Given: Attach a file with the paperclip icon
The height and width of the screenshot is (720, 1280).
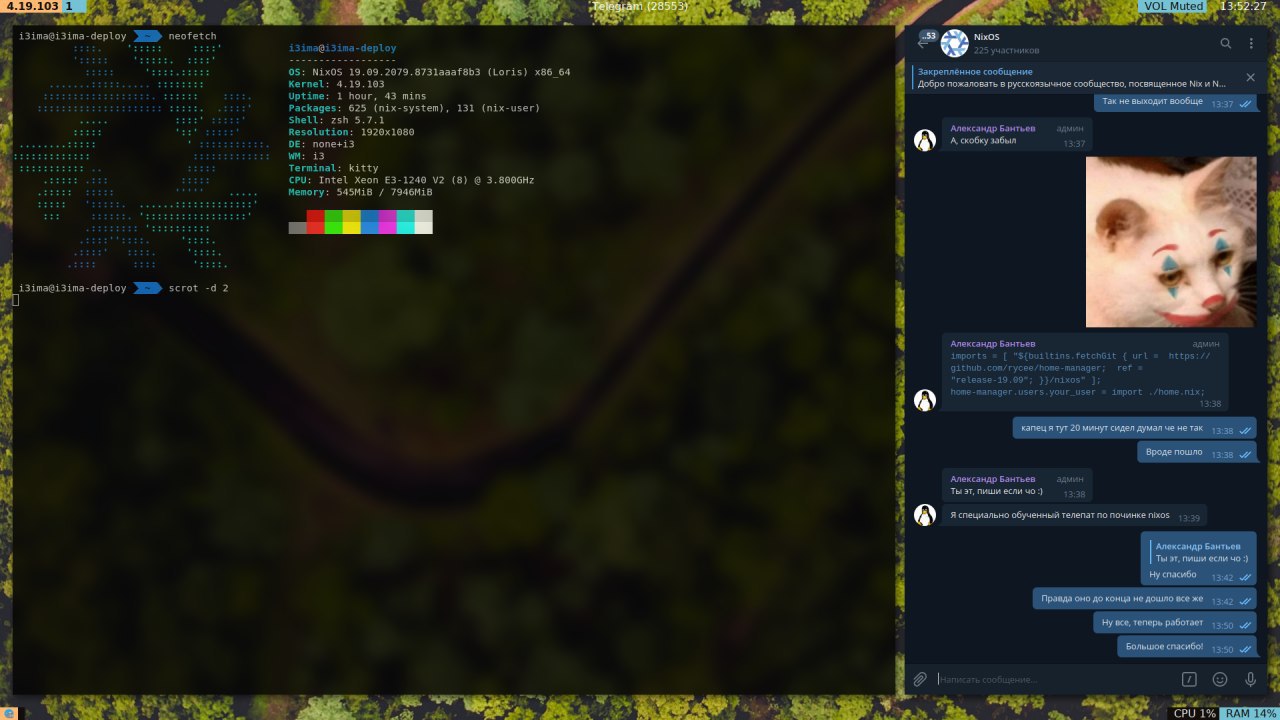Looking at the screenshot, I should 920,679.
